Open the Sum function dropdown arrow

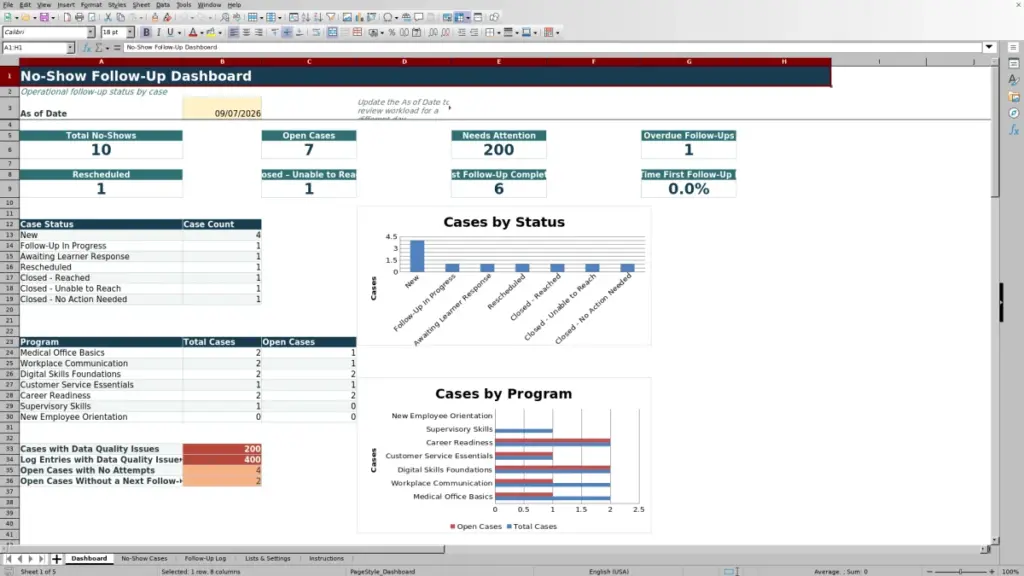pos(107,47)
